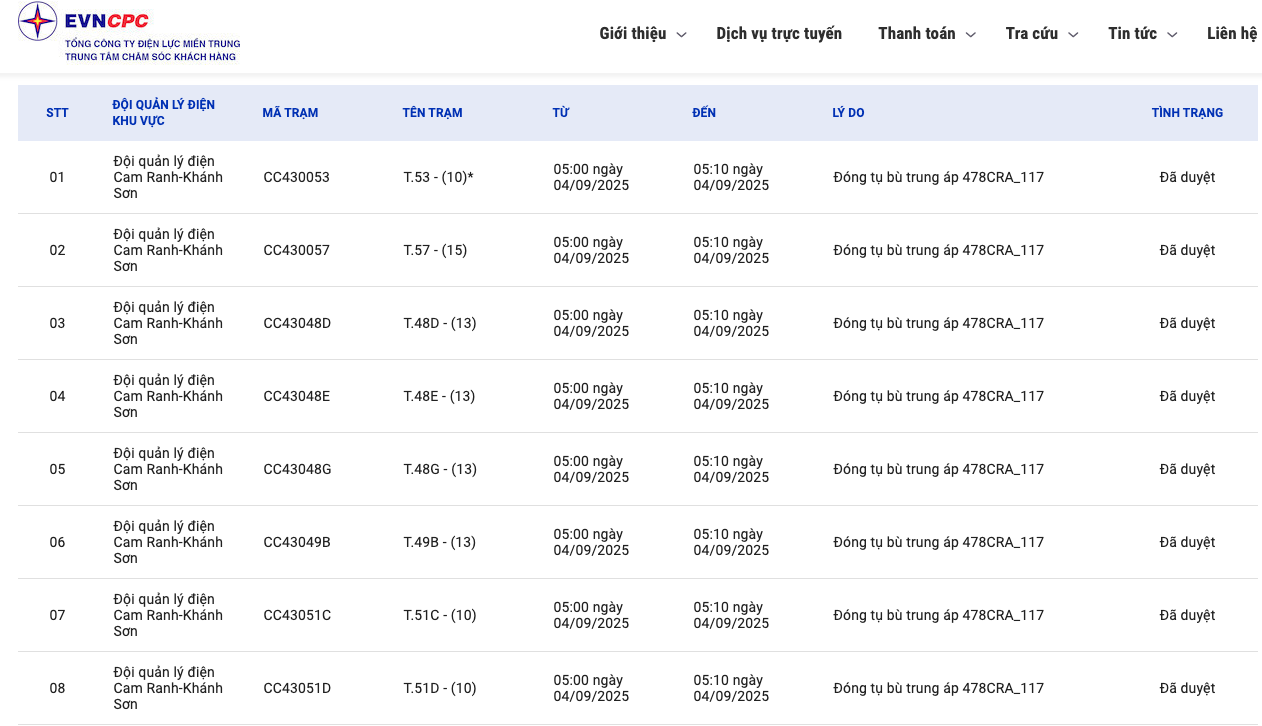Click the TỪ column header
The image size is (1262, 726).
560,113
